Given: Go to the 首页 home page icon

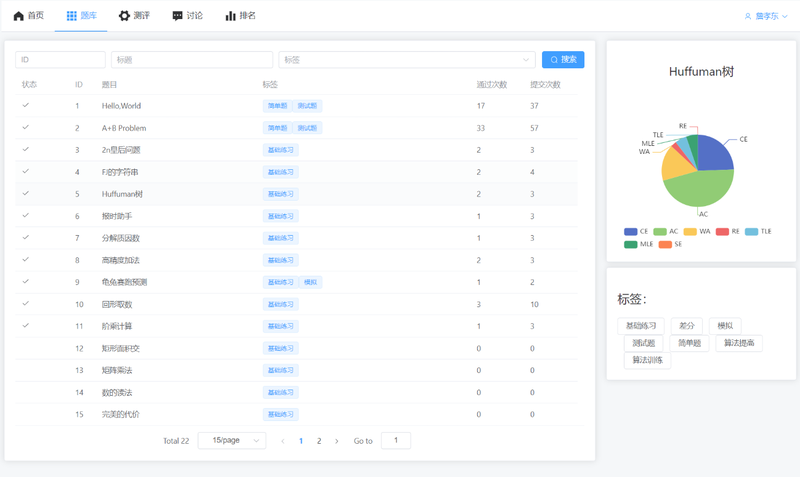Looking at the screenshot, I should pos(19,16).
